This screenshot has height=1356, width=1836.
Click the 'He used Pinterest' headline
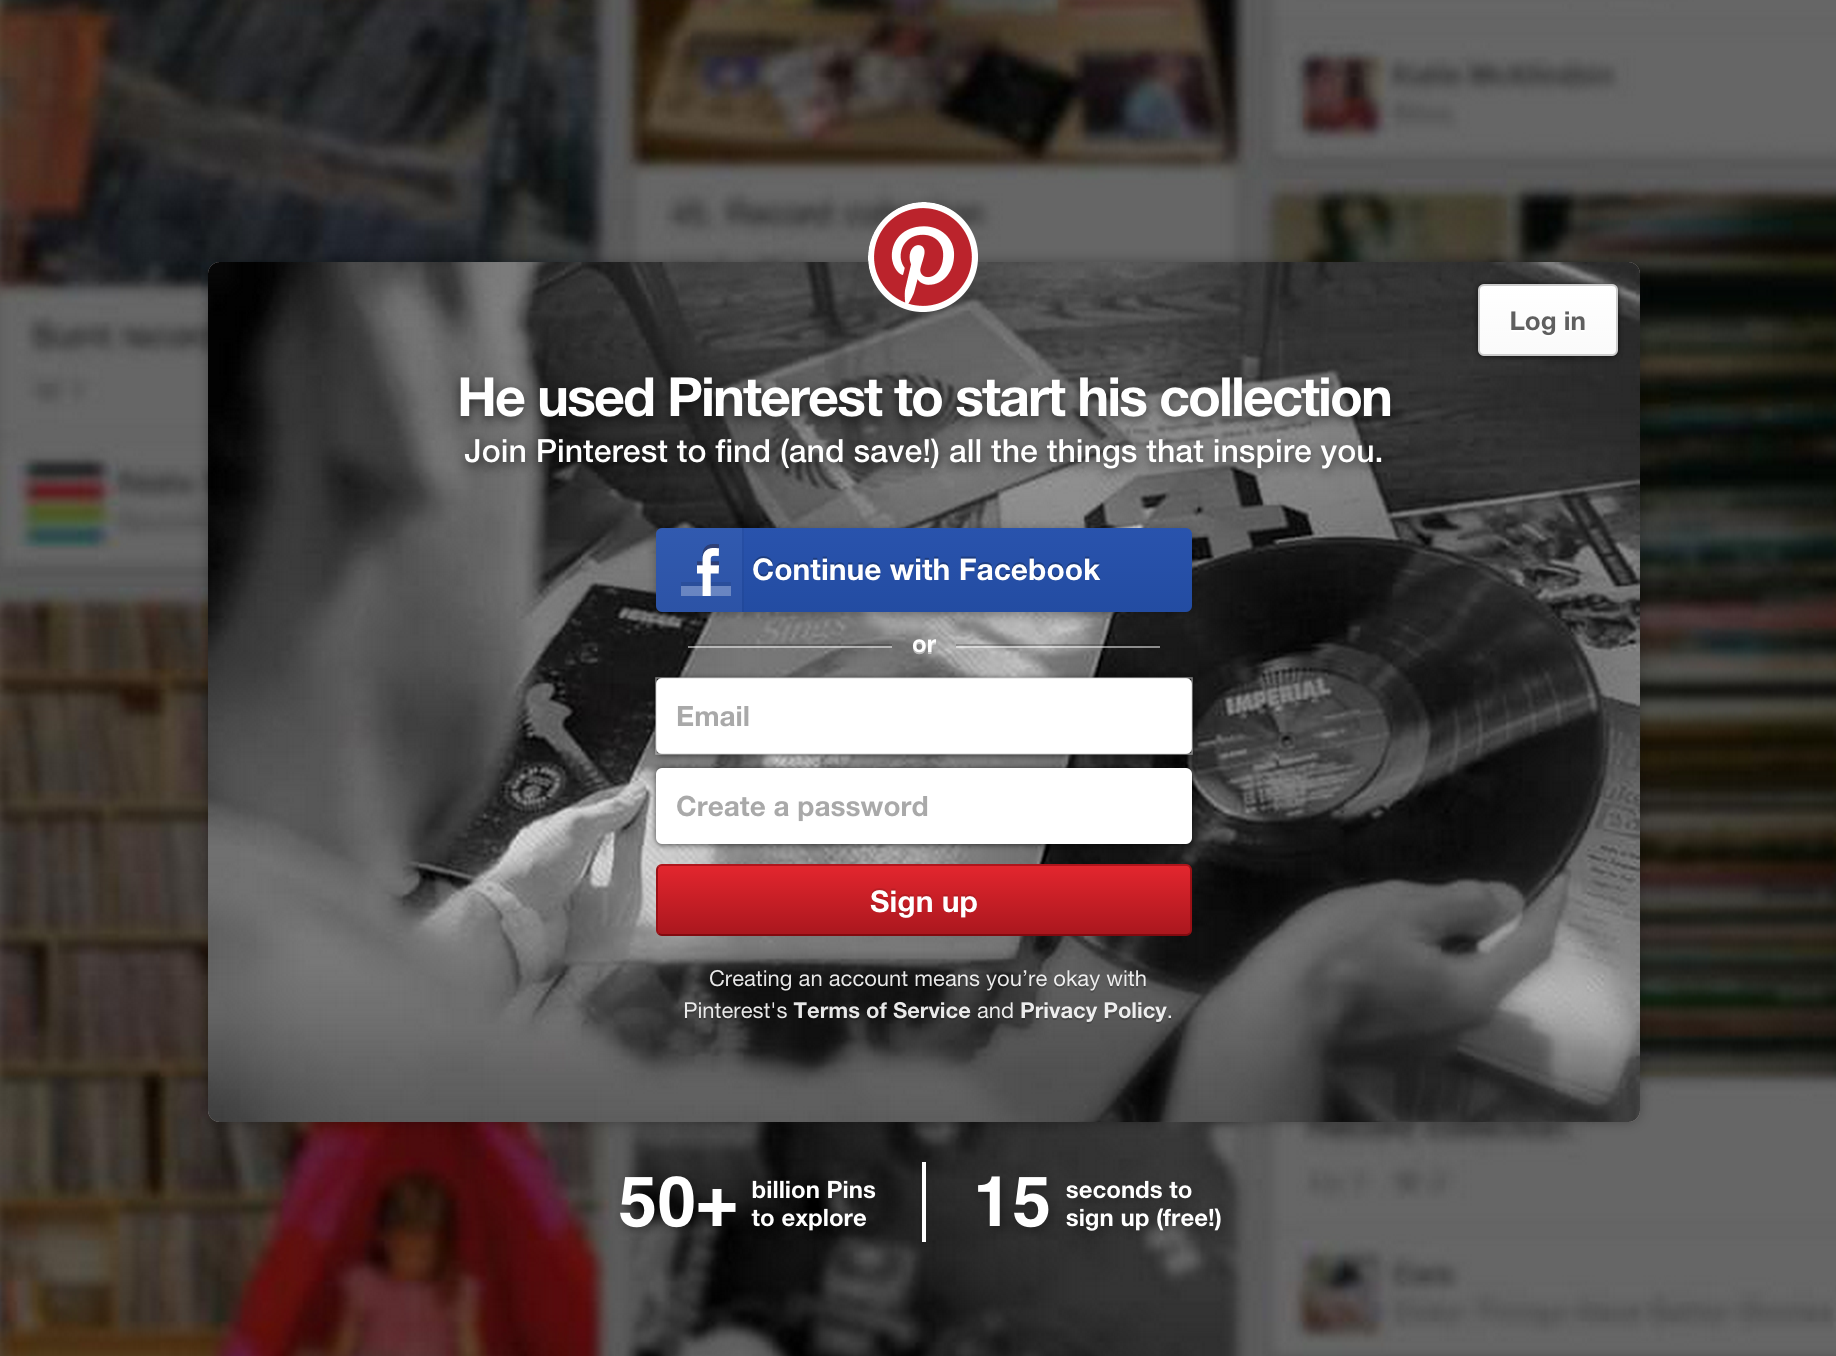coord(924,398)
